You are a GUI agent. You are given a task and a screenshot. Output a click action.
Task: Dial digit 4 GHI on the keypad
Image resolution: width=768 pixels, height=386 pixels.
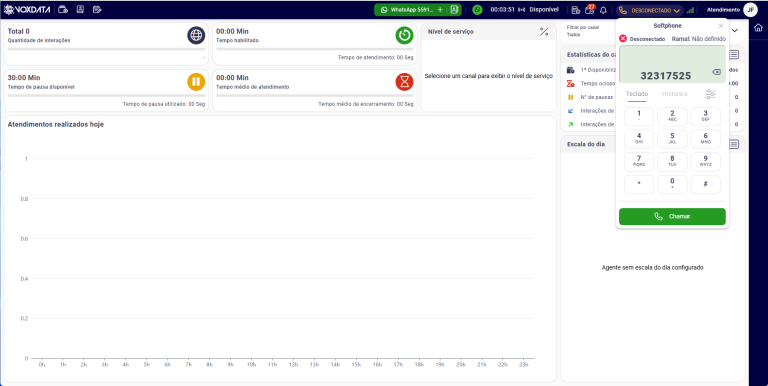click(639, 139)
